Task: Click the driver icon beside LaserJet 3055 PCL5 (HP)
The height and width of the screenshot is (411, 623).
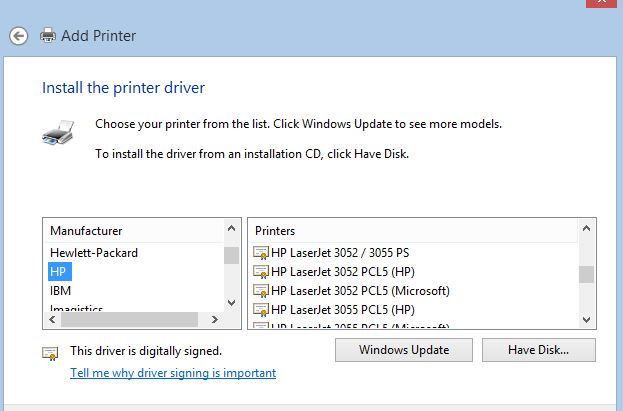Action: click(x=261, y=310)
